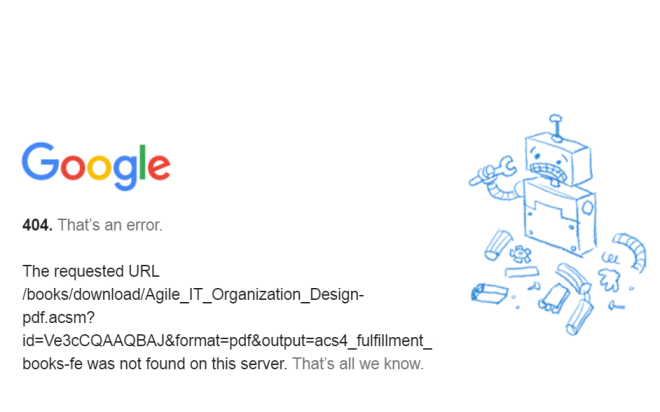Viewport: 660px width, 412px height.
Task: Click the Google logo
Action: tap(96, 166)
